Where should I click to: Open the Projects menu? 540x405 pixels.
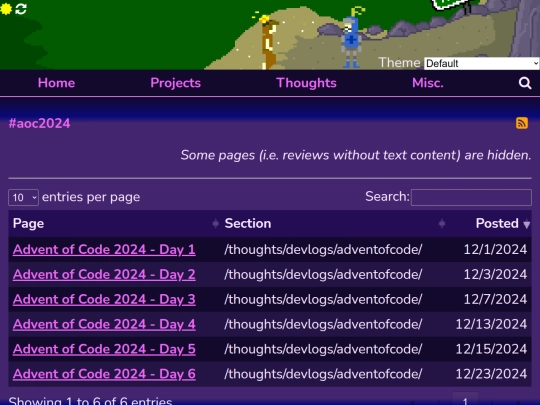click(176, 83)
